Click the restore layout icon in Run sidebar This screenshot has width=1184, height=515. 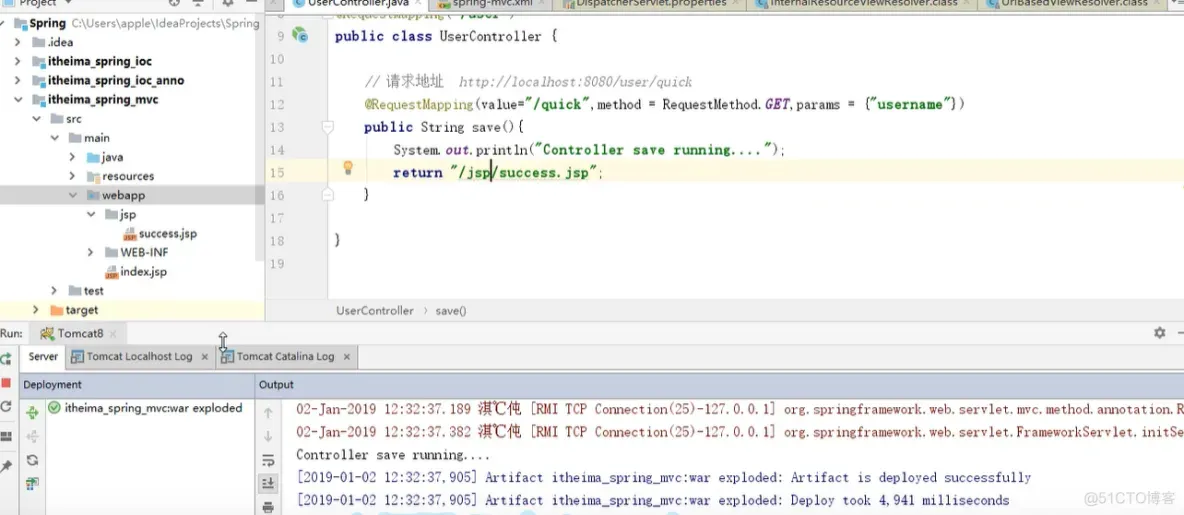6,436
